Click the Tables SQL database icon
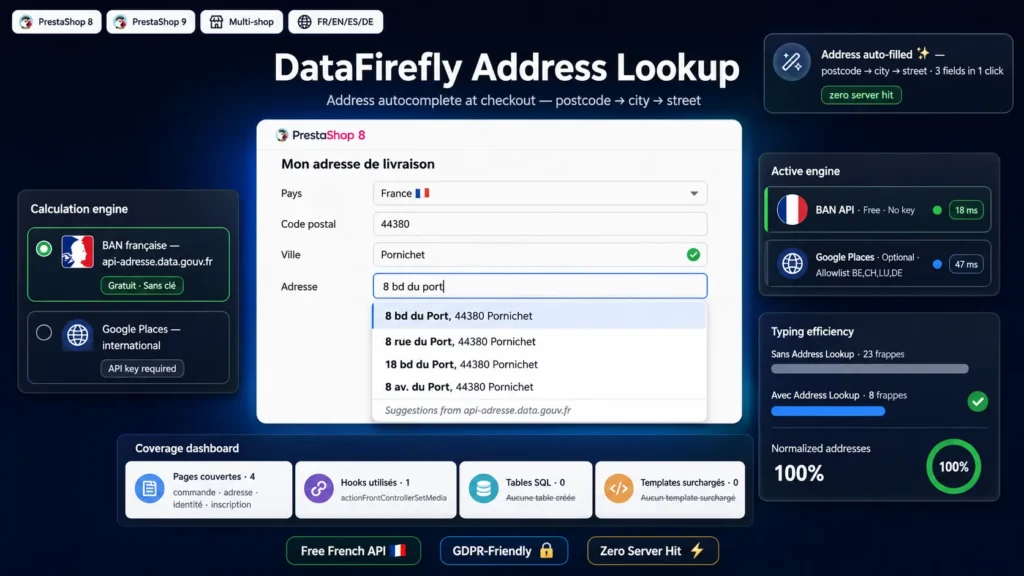The image size is (1024, 576). click(x=483, y=488)
